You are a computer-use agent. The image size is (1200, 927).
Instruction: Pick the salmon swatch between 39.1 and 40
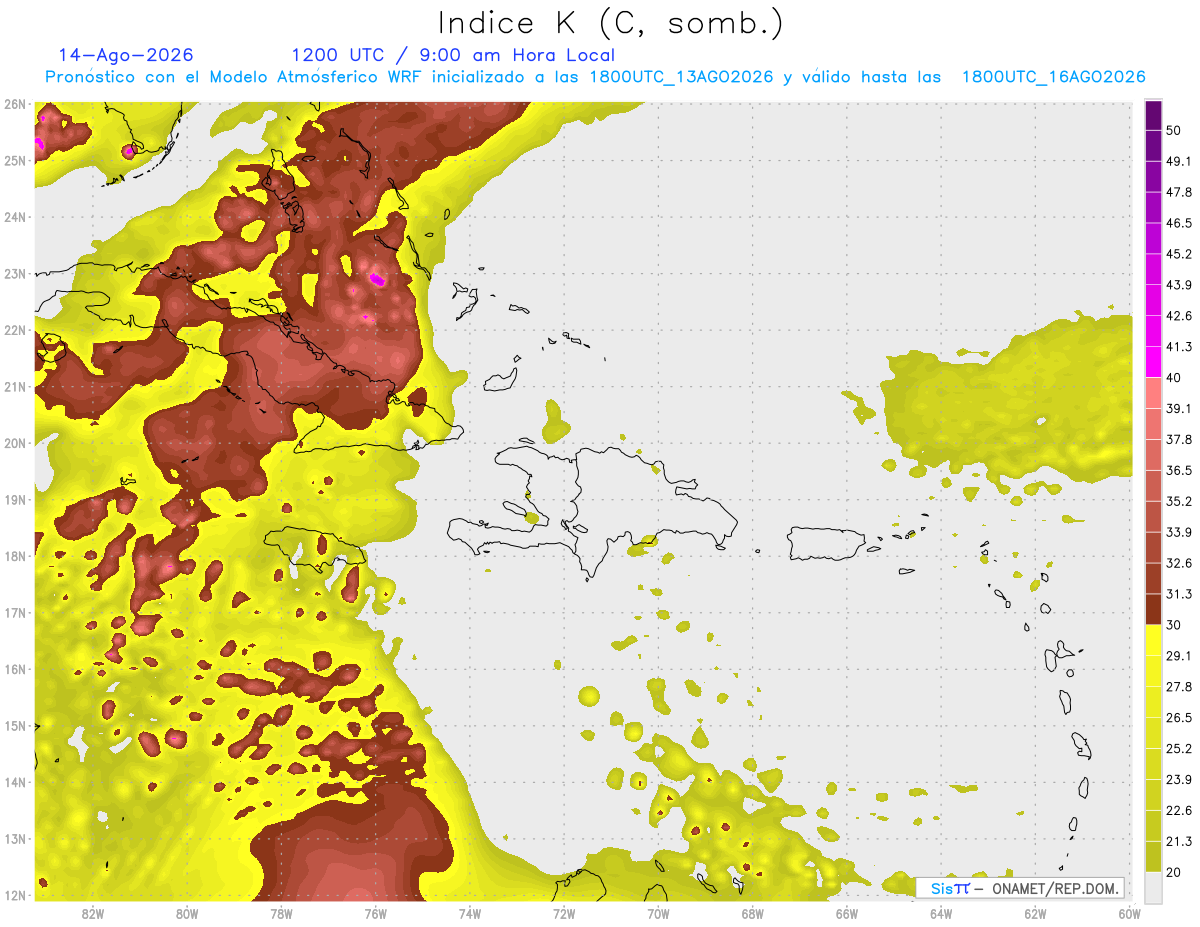1153,393
